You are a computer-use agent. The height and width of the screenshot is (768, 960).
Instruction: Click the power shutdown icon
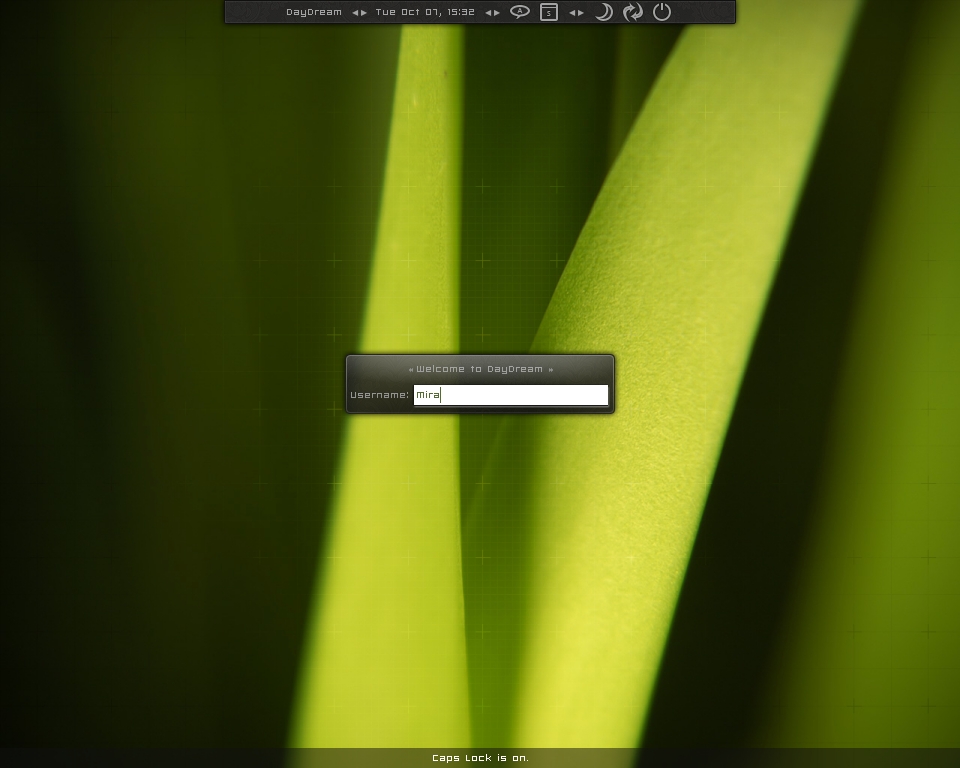pyautogui.click(x=662, y=12)
